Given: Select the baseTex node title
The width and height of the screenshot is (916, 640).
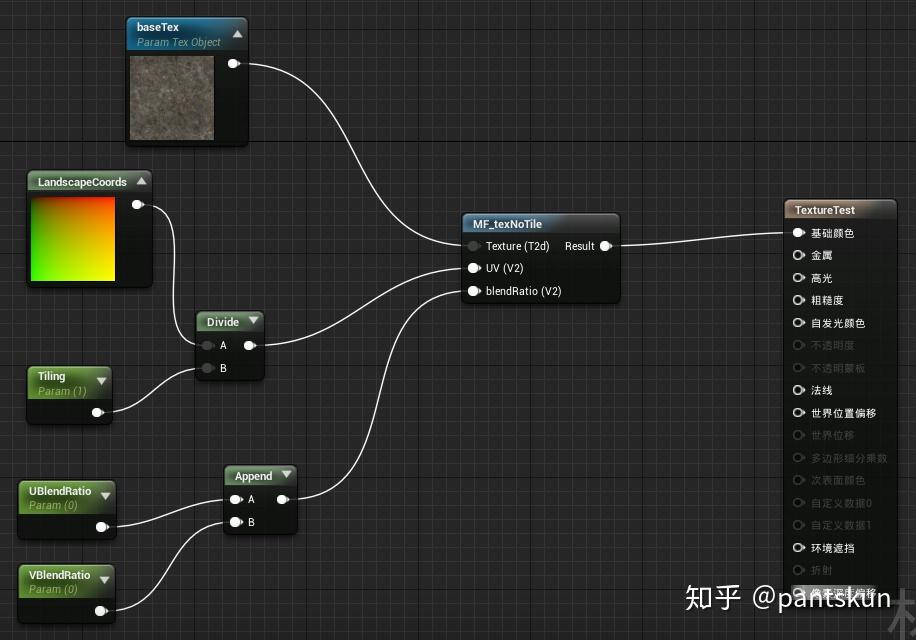Looking at the screenshot, I should 157,27.
